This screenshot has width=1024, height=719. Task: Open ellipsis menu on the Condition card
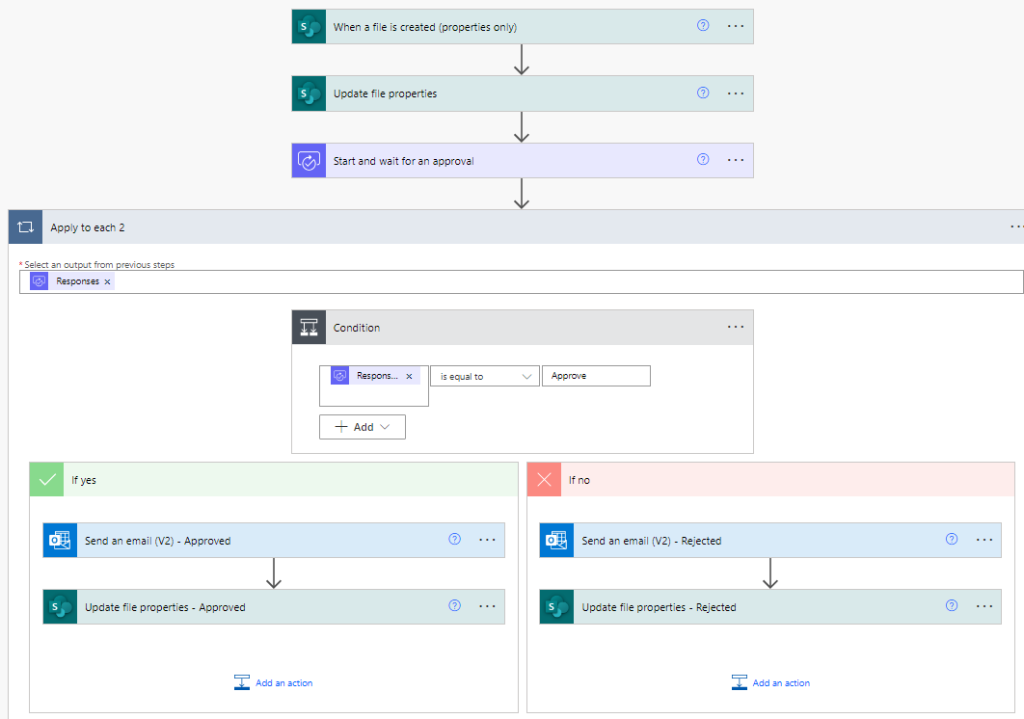[x=736, y=327]
